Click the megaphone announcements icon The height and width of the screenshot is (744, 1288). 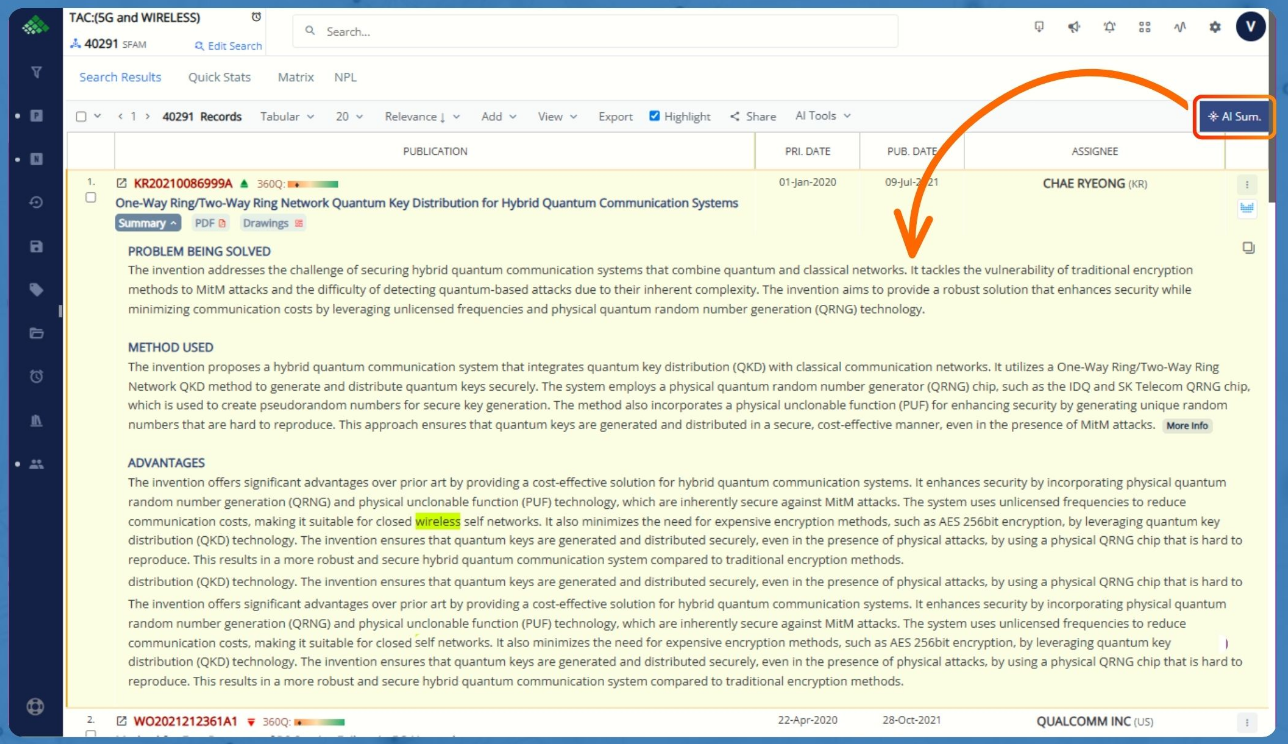pyautogui.click(x=1074, y=28)
